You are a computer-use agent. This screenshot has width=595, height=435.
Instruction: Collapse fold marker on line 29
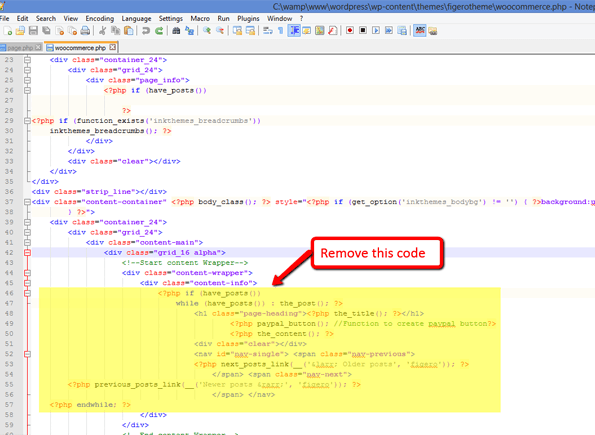(27, 121)
